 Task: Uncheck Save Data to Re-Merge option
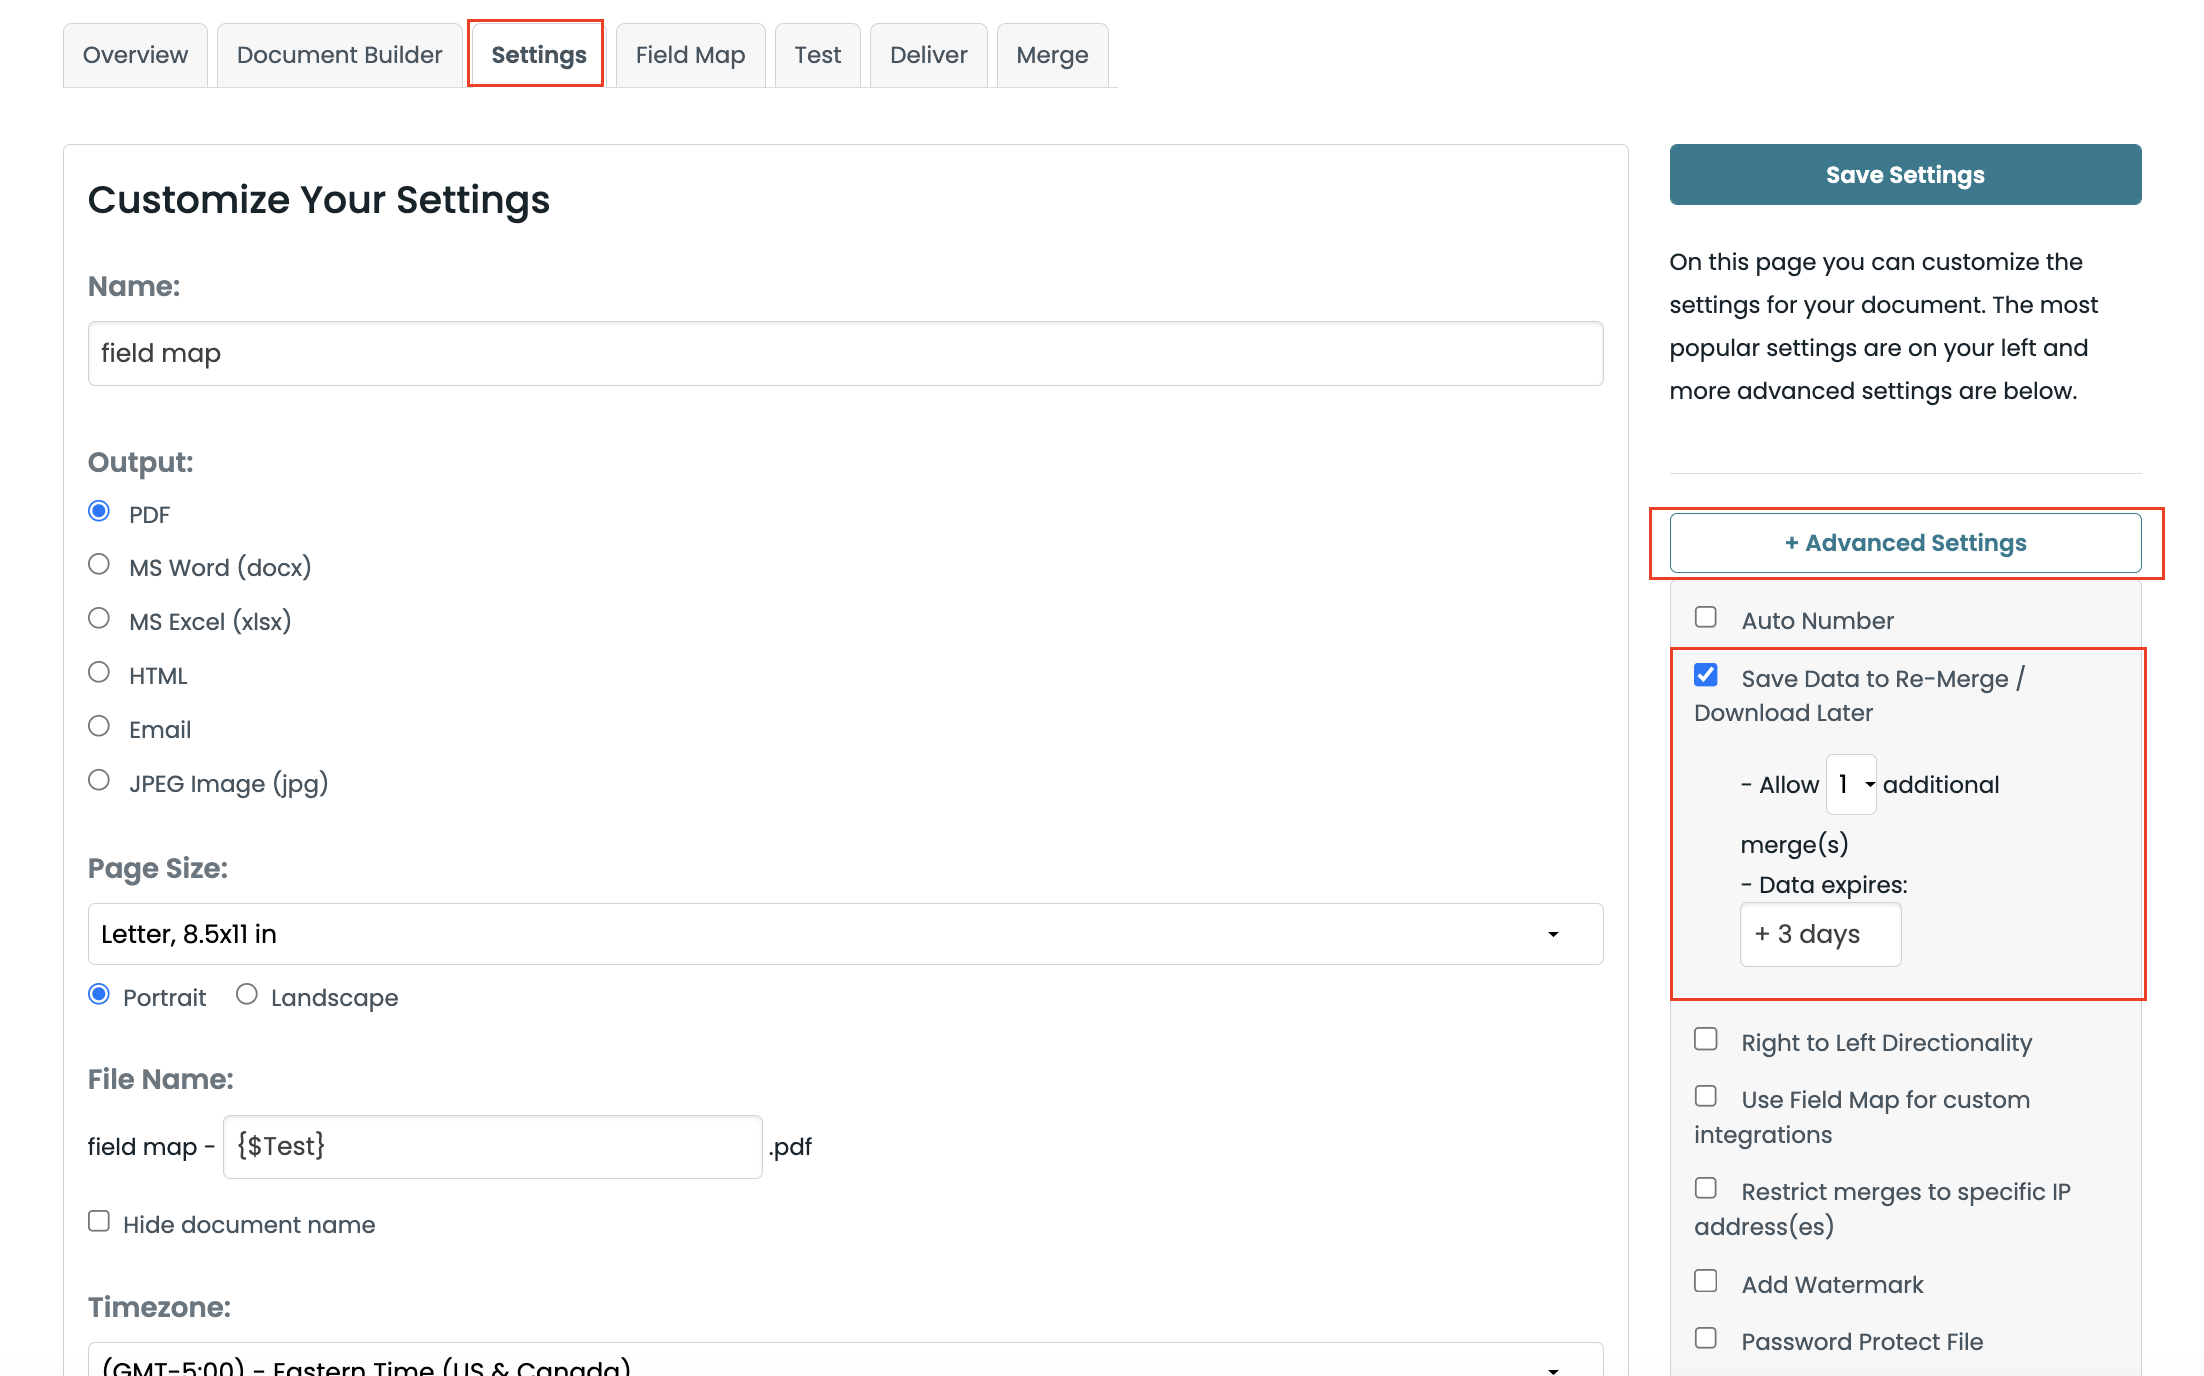tap(1706, 676)
